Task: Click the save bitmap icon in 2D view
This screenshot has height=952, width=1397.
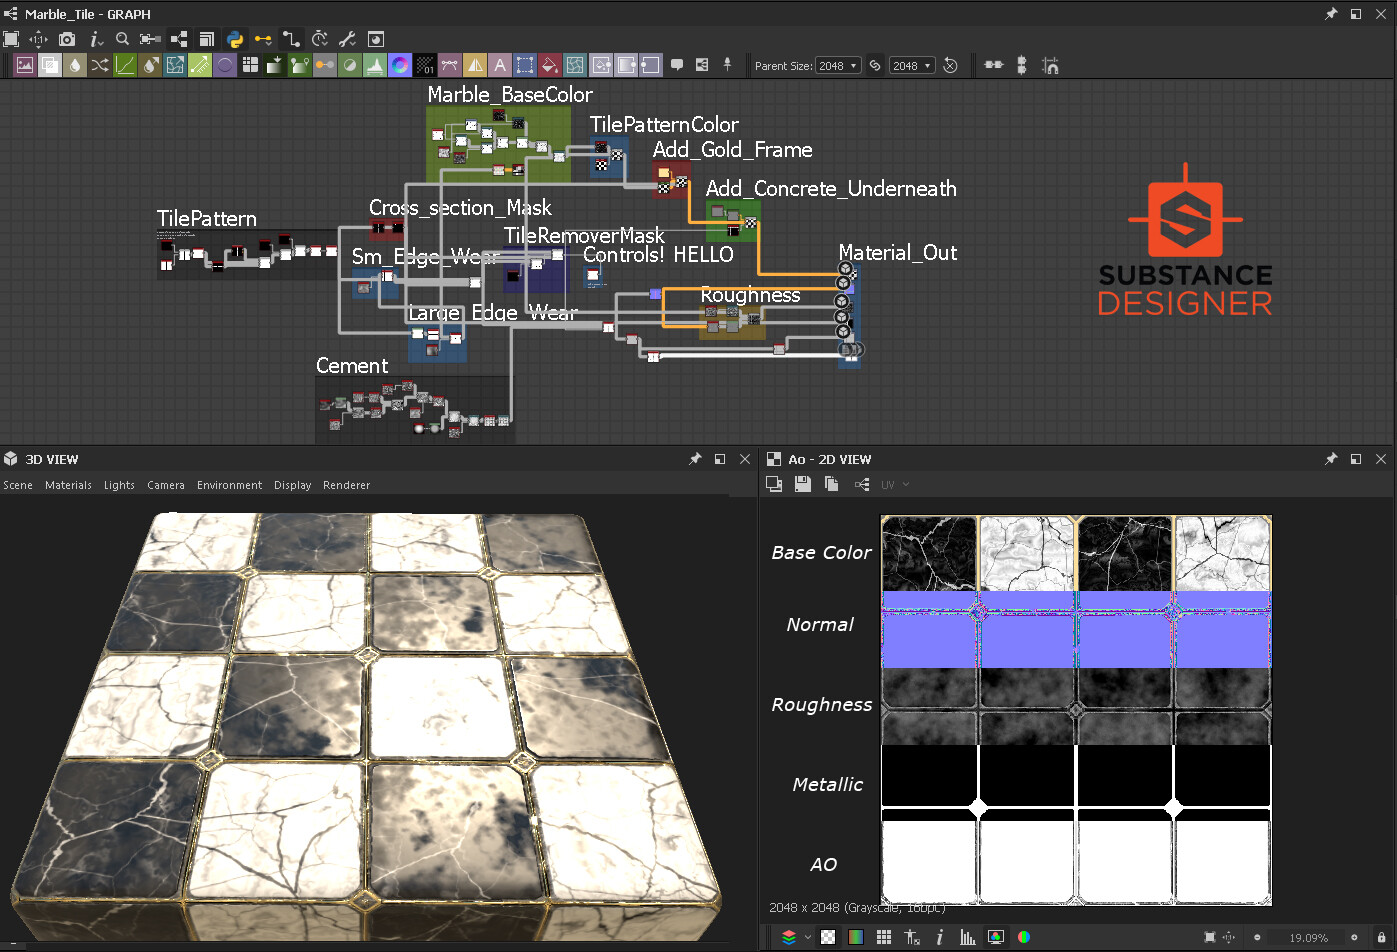Action: tap(802, 485)
